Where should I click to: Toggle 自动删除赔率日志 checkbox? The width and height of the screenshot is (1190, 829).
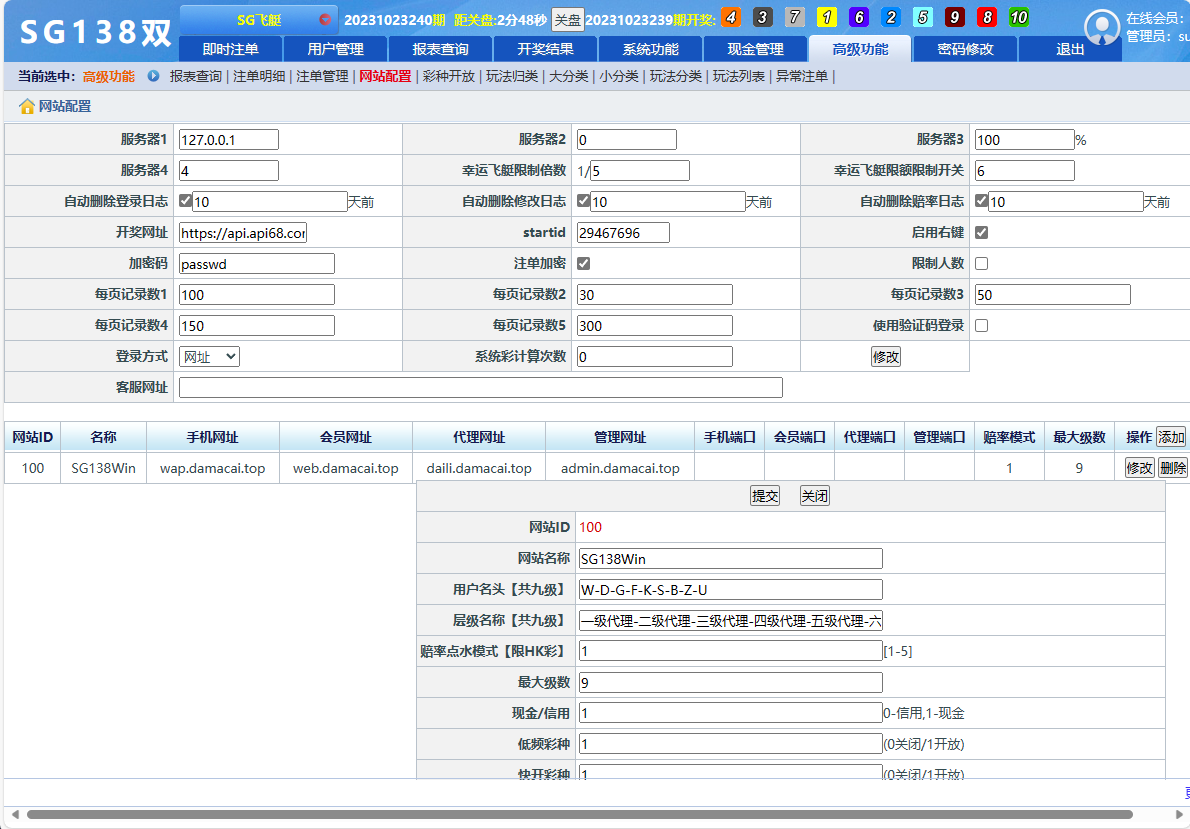click(981, 200)
